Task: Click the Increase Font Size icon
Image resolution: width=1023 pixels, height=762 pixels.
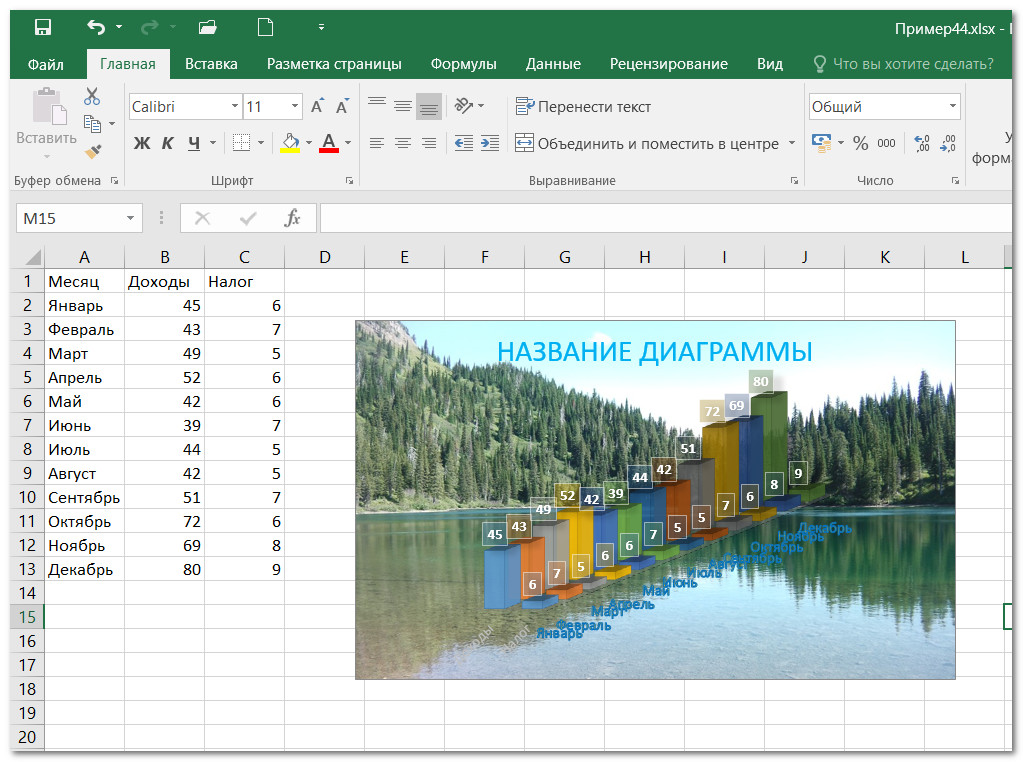Action: pos(317,107)
